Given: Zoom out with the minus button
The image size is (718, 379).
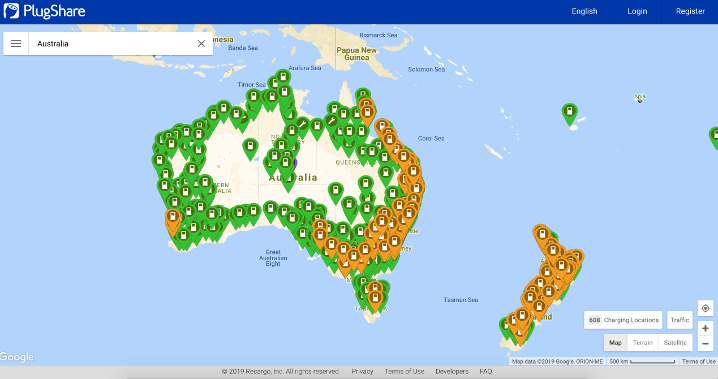Looking at the screenshot, I should tap(705, 343).
